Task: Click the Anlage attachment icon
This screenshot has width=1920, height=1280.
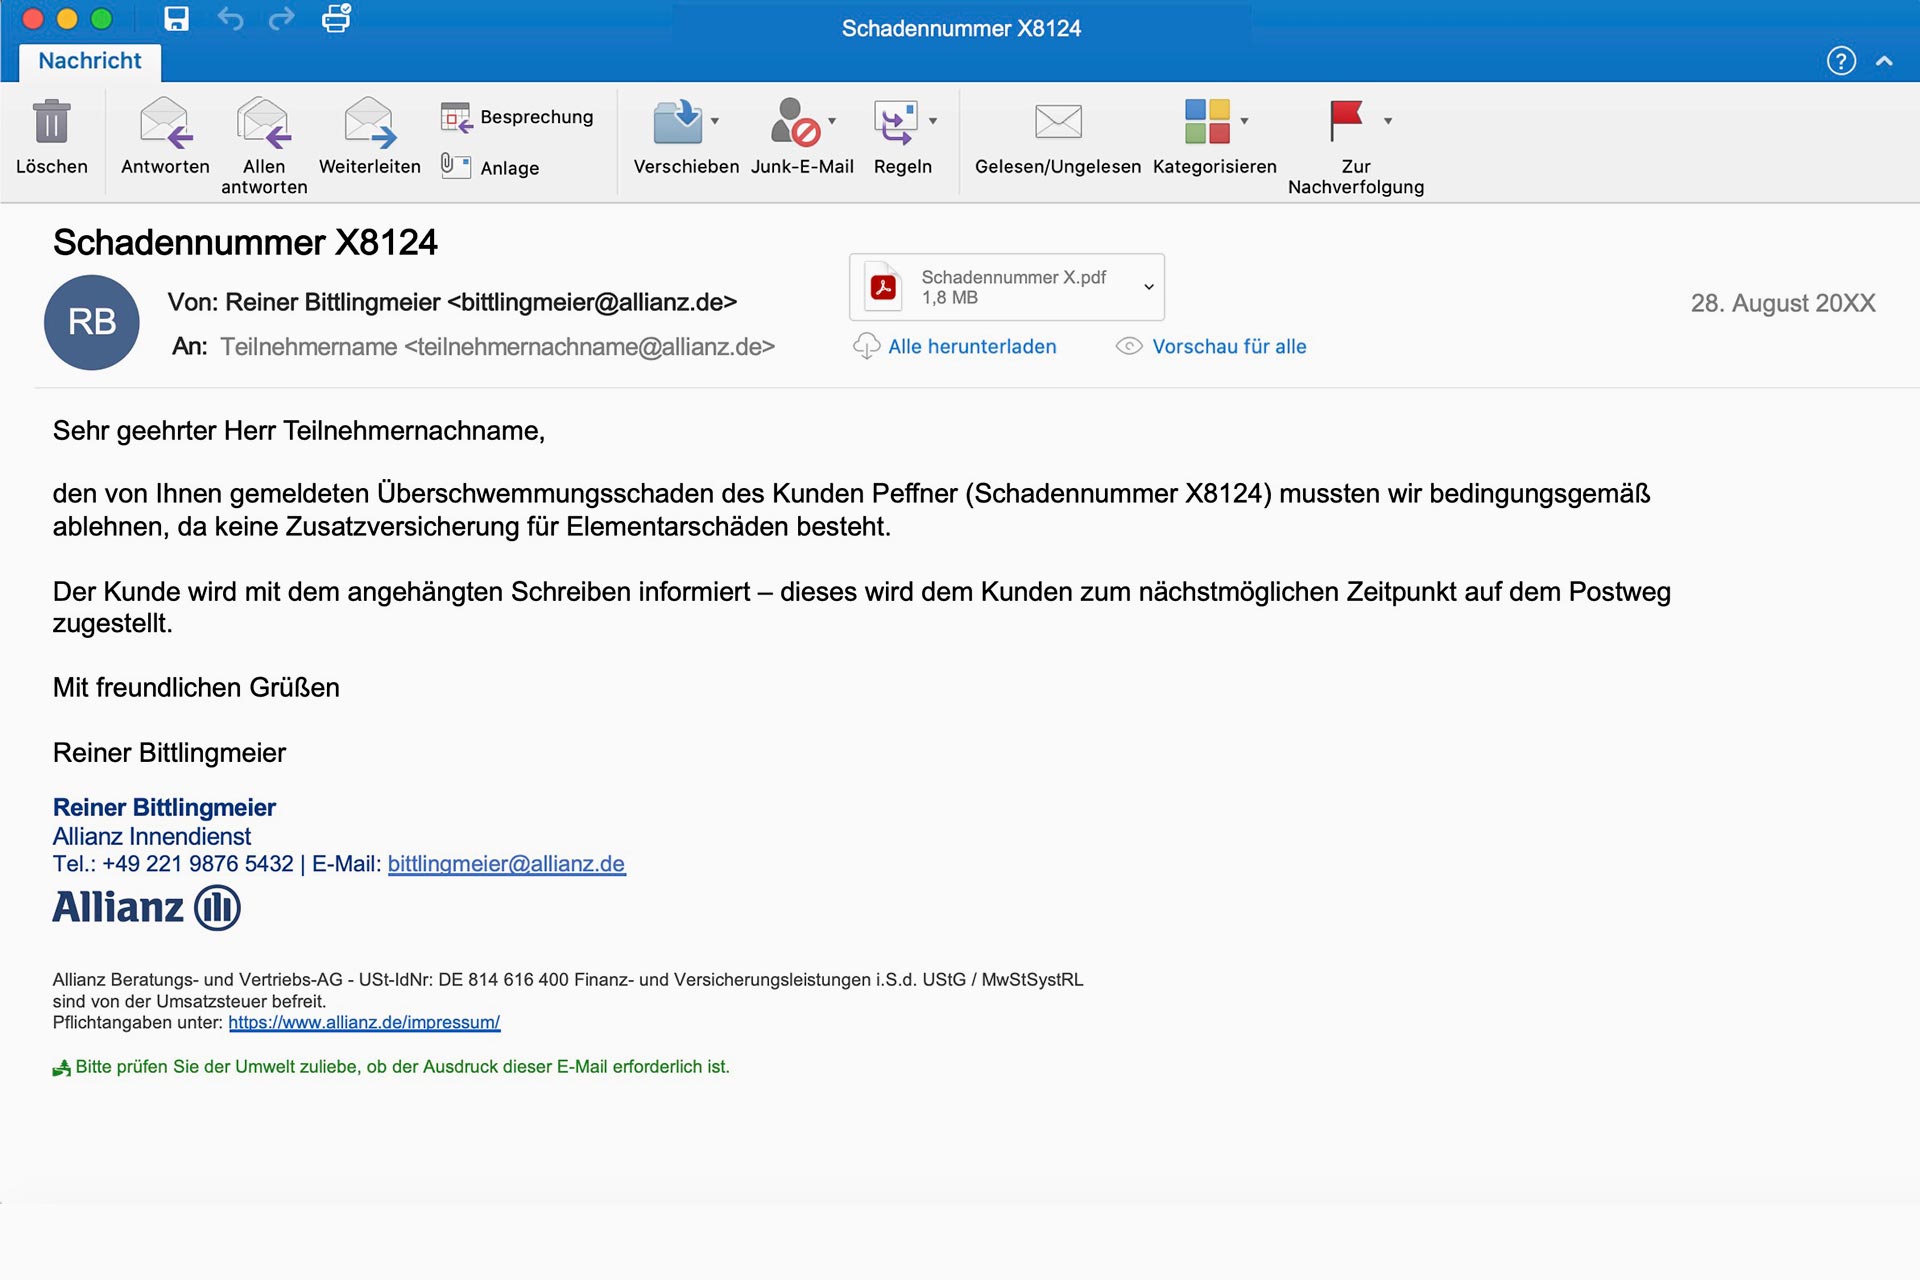Action: pos(456,166)
